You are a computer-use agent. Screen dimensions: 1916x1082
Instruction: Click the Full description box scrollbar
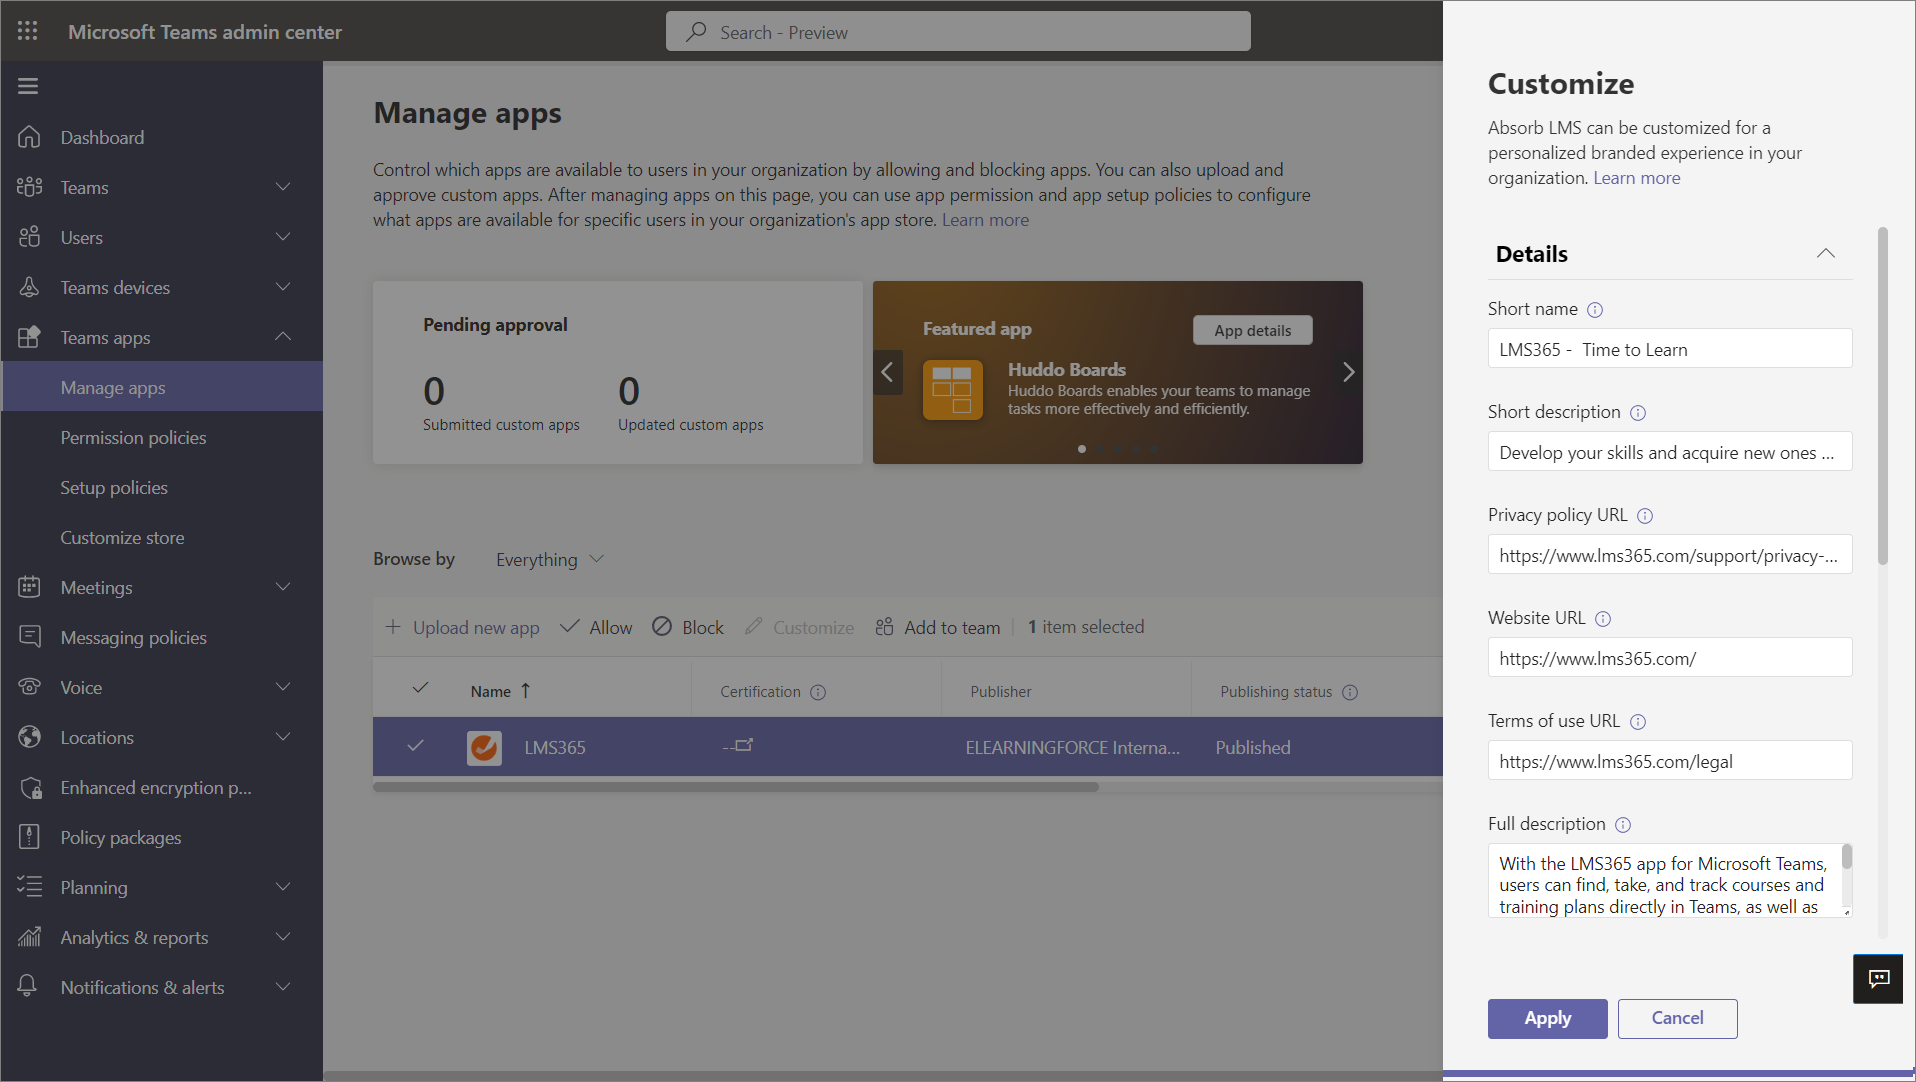tap(1846, 856)
